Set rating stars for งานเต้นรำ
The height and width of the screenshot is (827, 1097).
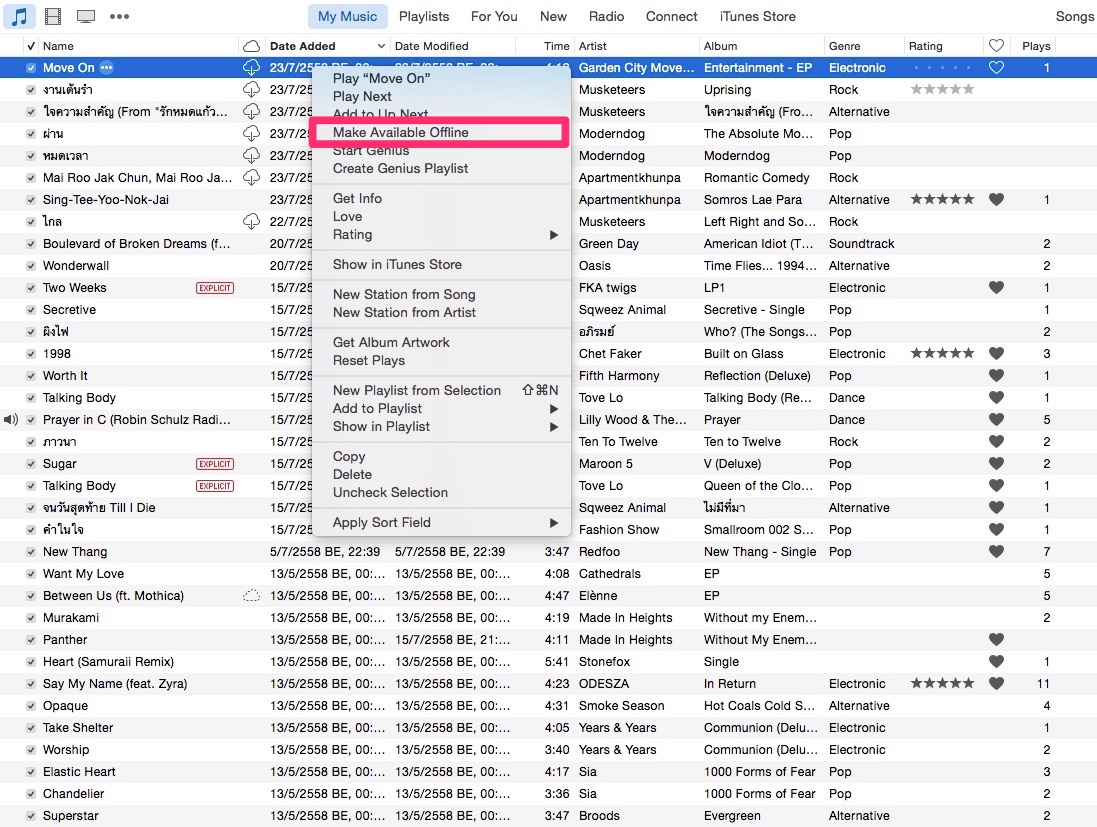tap(942, 90)
